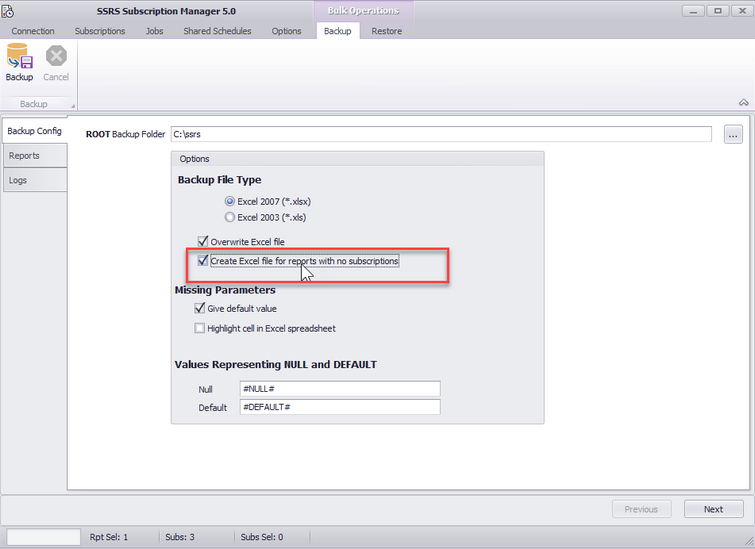
Task: Collapse the ribbon with the chevron arrow
Action: click(743, 103)
